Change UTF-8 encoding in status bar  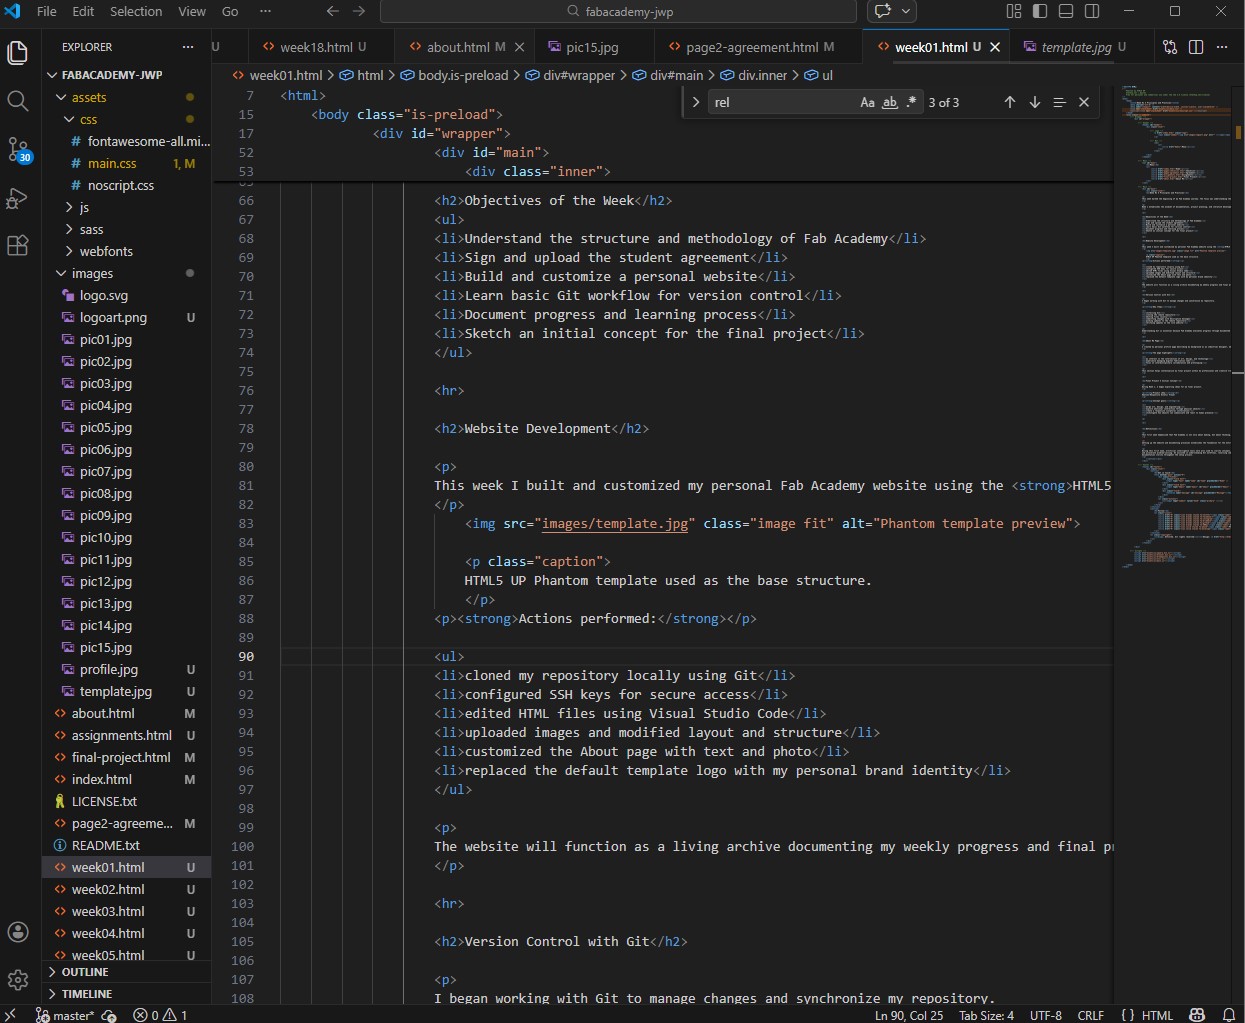(1046, 1015)
